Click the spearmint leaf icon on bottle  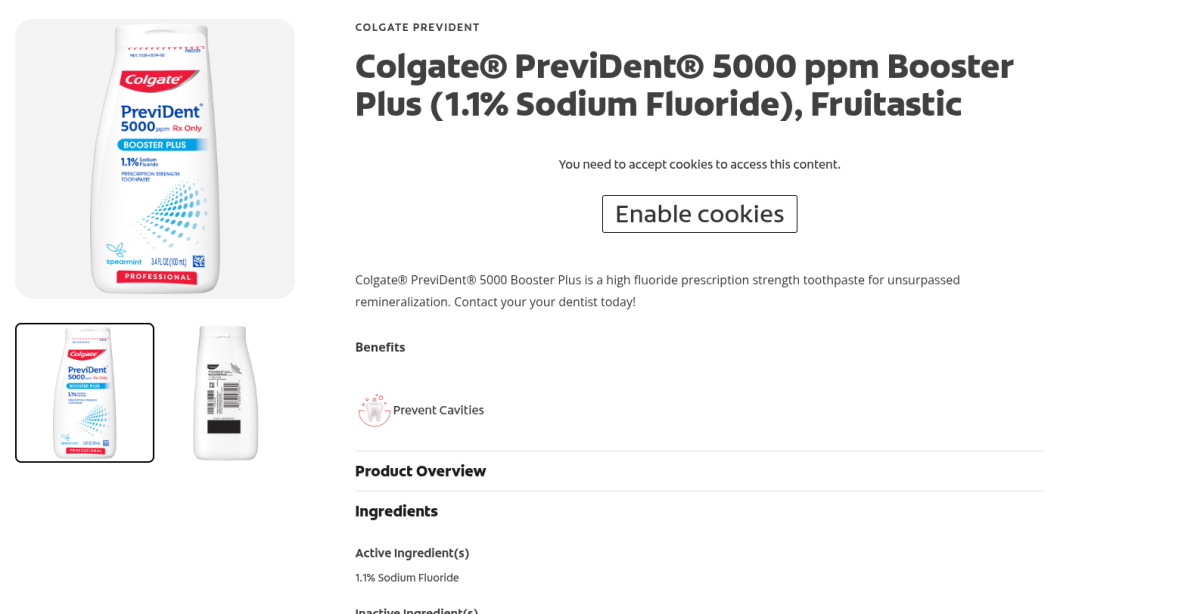click(x=116, y=248)
